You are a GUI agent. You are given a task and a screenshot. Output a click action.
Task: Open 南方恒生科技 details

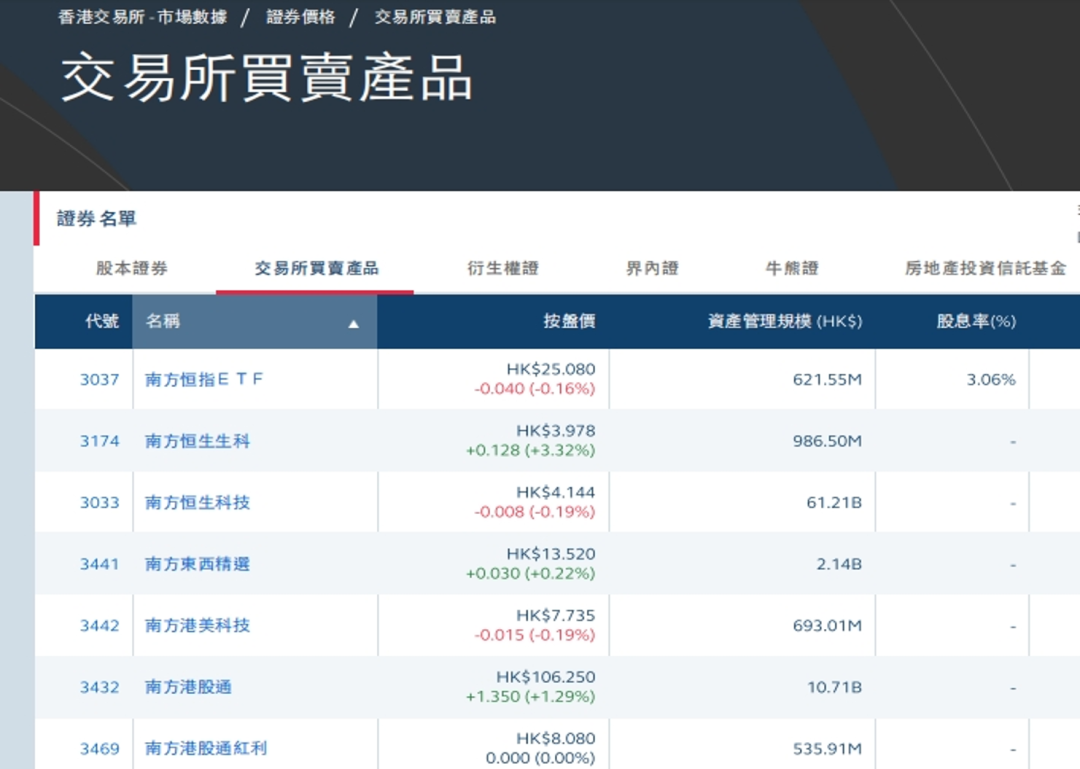coord(197,502)
